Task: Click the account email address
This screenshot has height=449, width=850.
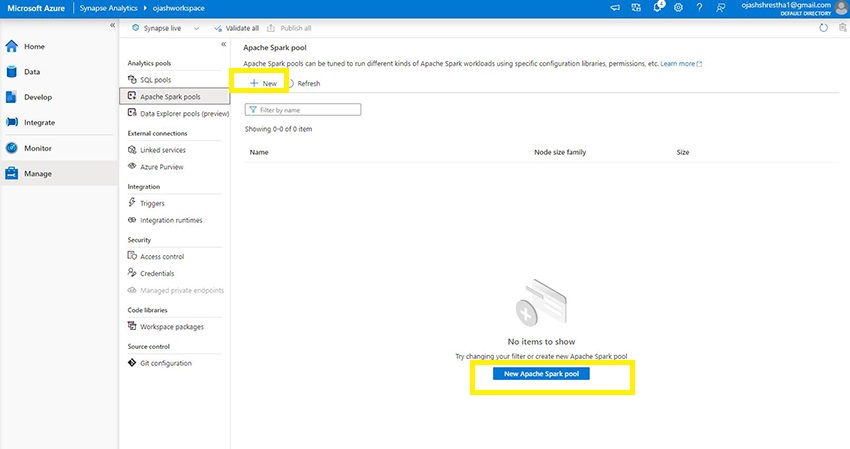Action: tap(786, 5)
